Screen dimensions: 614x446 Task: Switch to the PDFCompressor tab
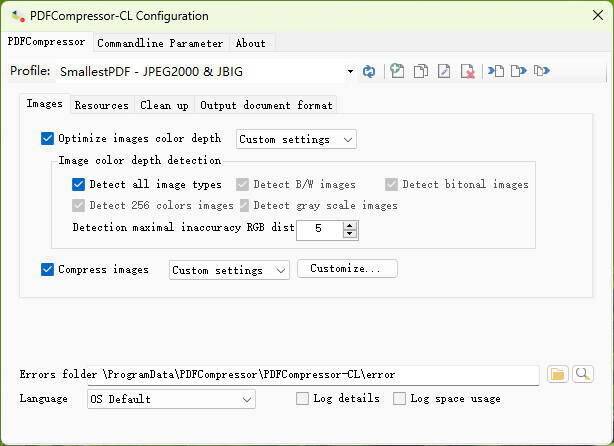[x=47, y=42]
